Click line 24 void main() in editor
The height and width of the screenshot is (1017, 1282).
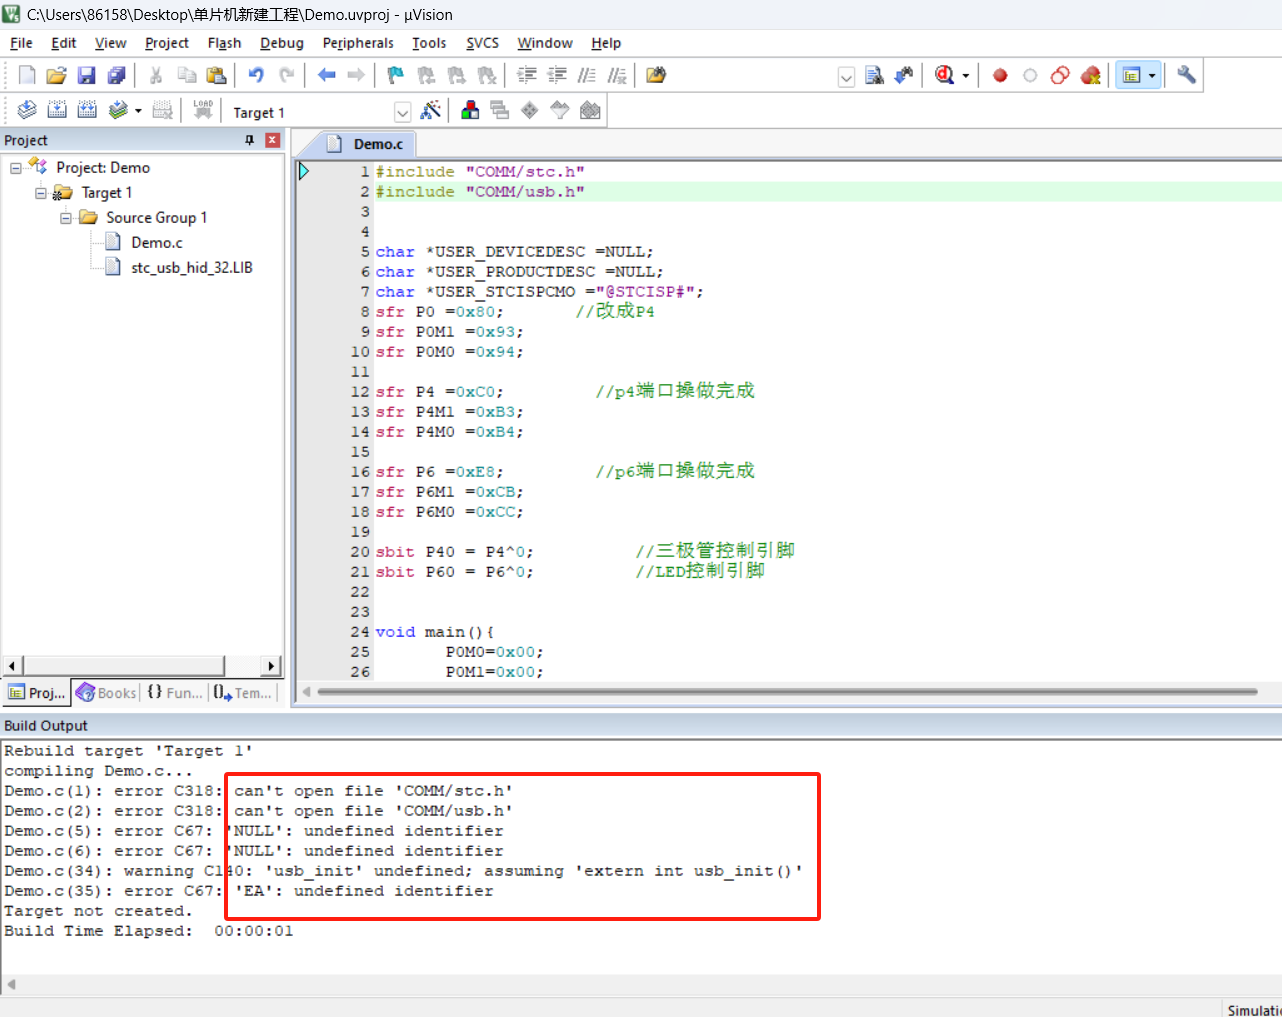pyautogui.click(x=435, y=632)
